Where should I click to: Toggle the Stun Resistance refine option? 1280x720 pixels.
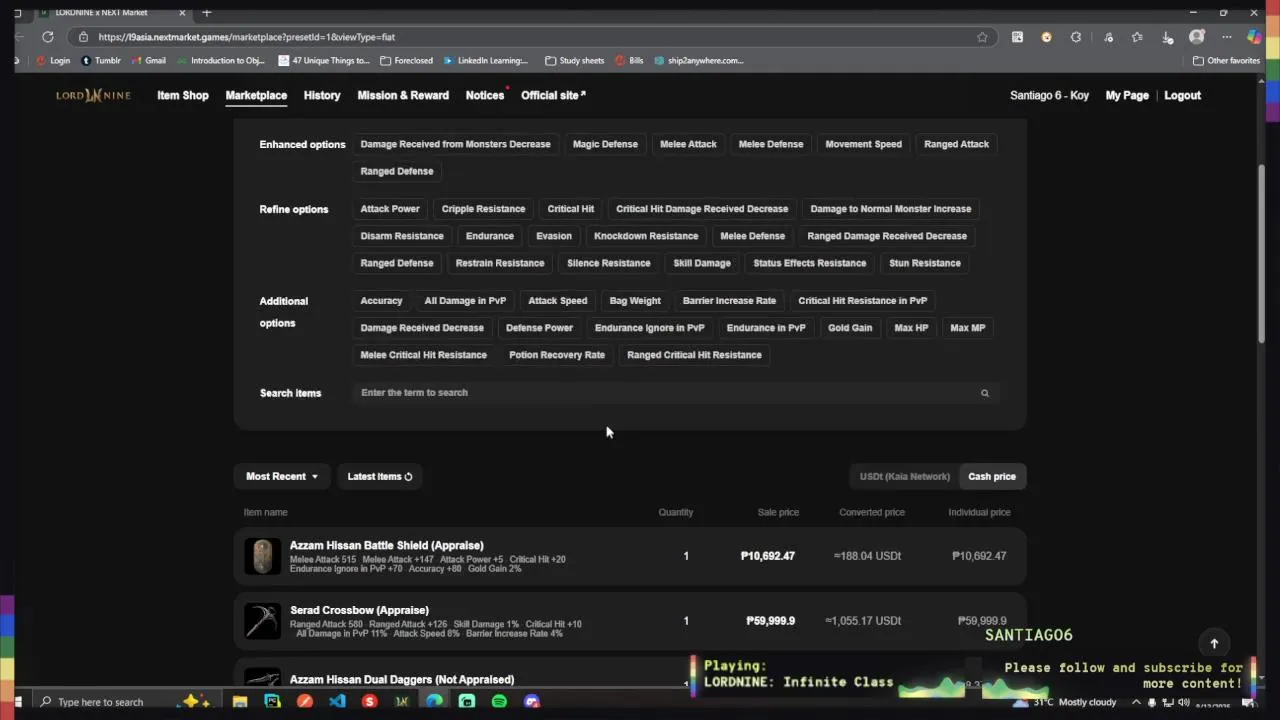pyautogui.click(x=925, y=263)
